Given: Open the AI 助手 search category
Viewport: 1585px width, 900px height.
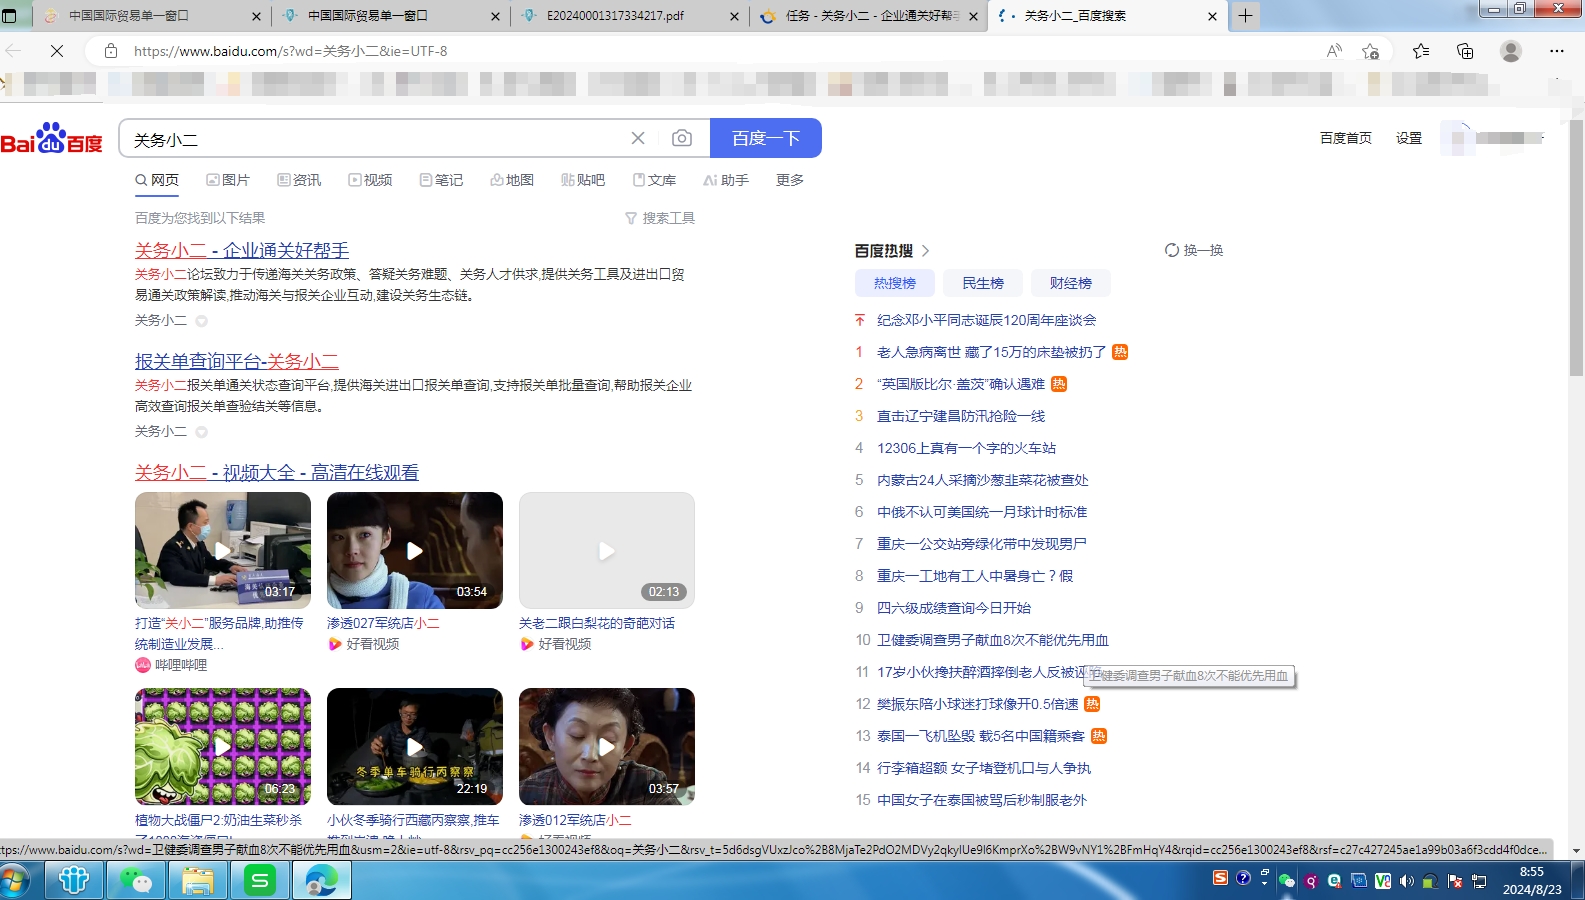Looking at the screenshot, I should pos(725,180).
